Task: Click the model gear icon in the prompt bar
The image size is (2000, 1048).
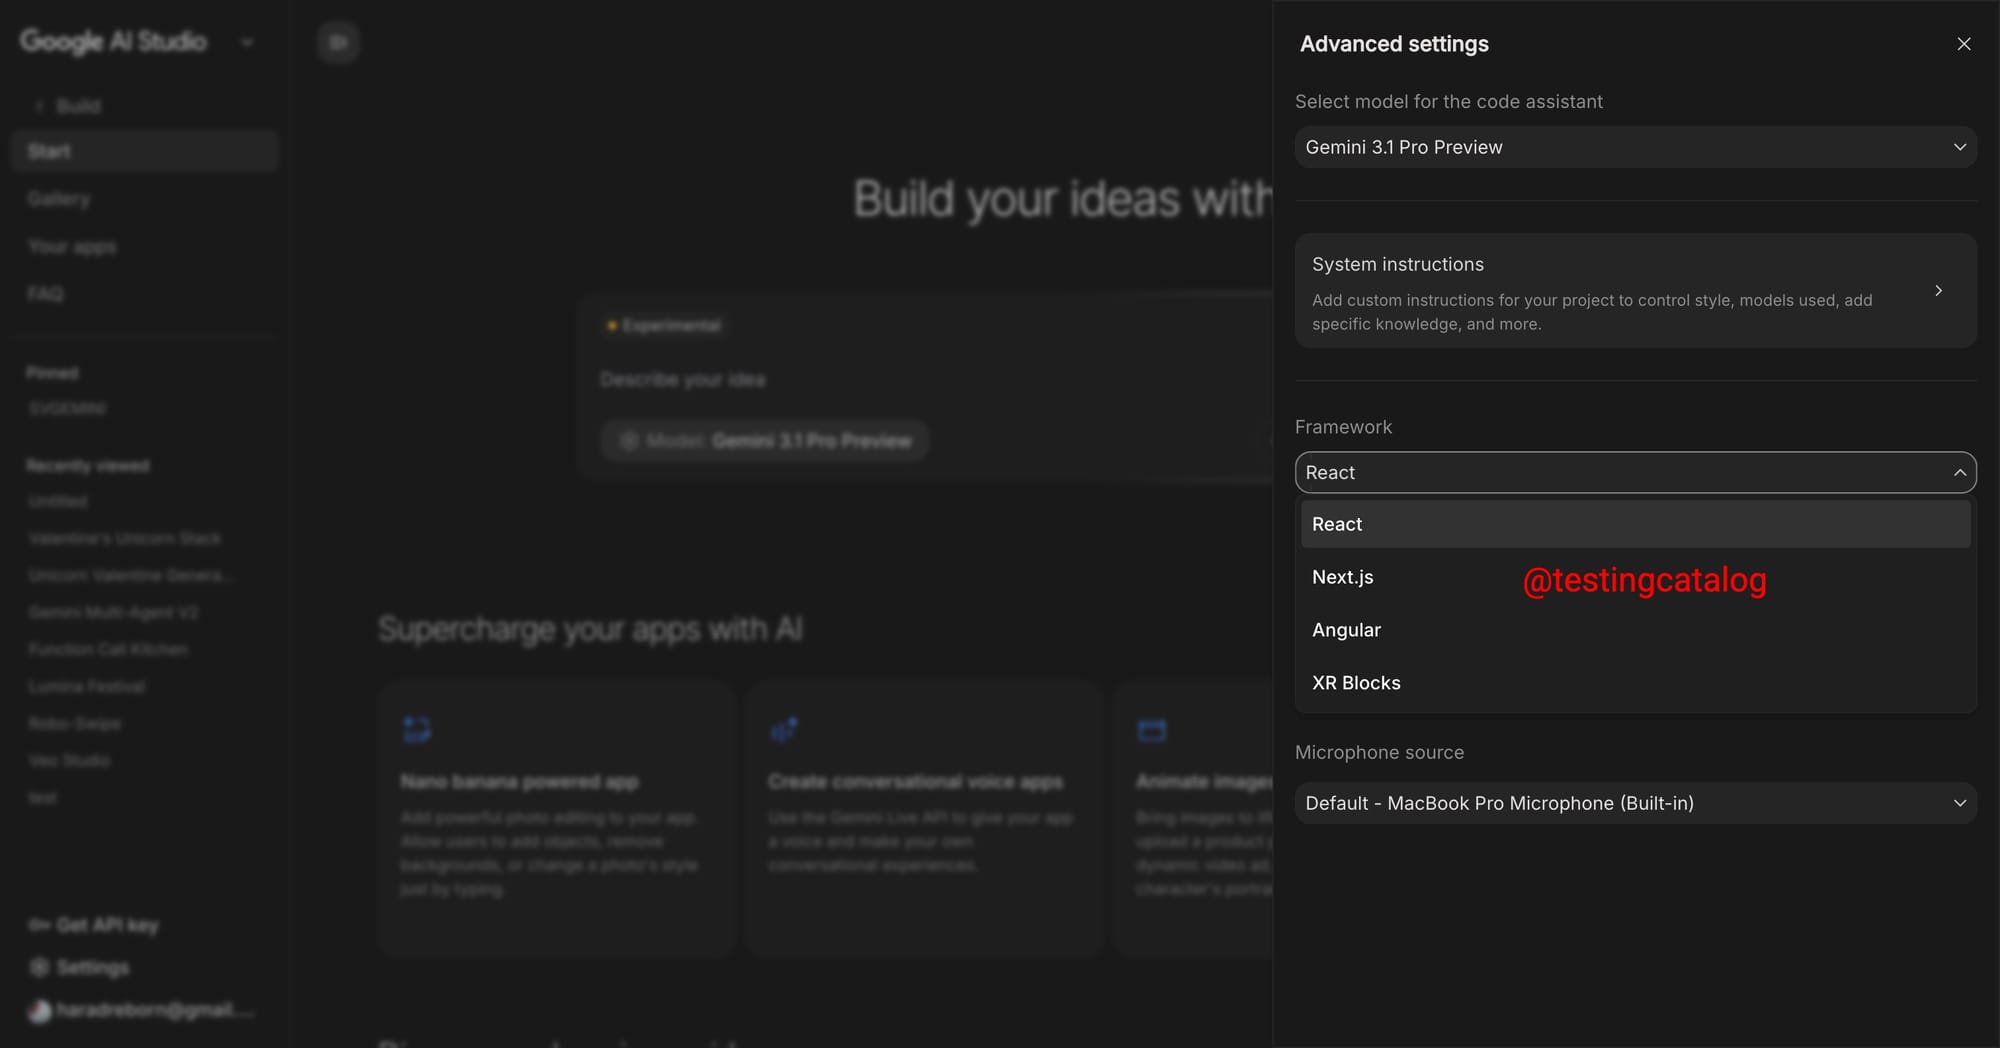Action: pyautogui.click(x=628, y=440)
